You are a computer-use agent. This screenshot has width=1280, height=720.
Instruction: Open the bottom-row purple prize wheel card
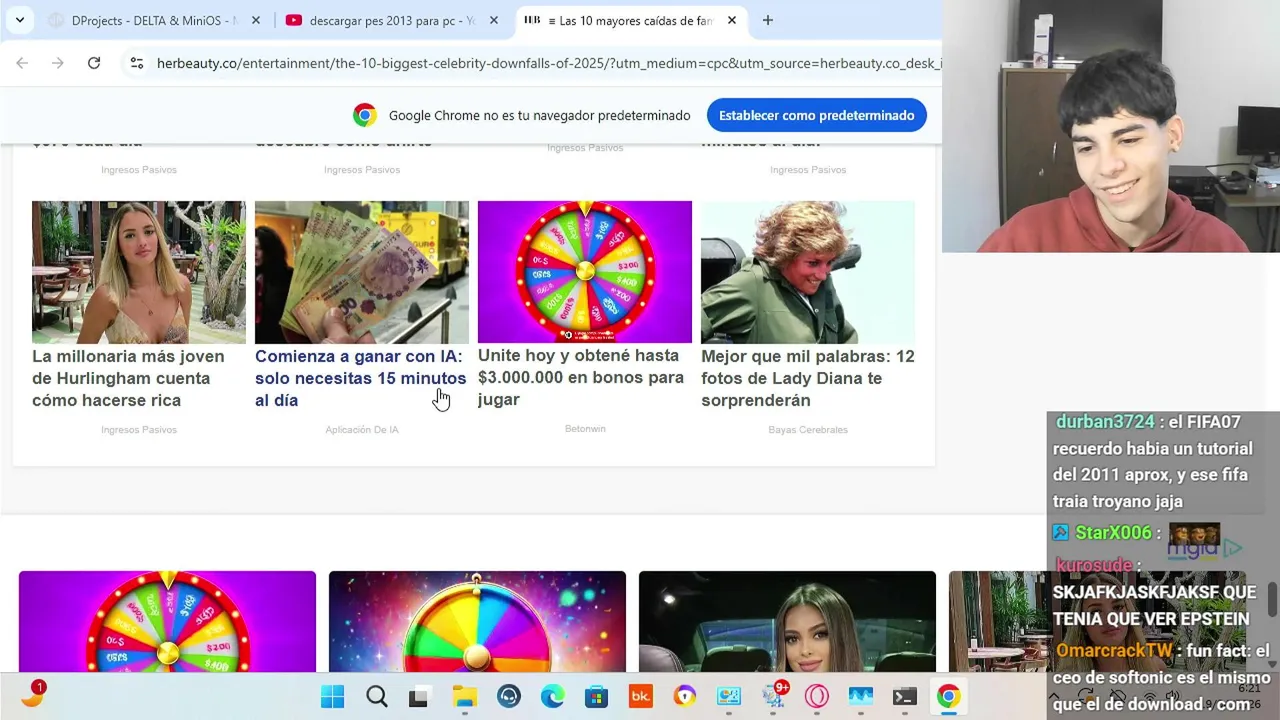pyautogui.click(x=167, y=621)
